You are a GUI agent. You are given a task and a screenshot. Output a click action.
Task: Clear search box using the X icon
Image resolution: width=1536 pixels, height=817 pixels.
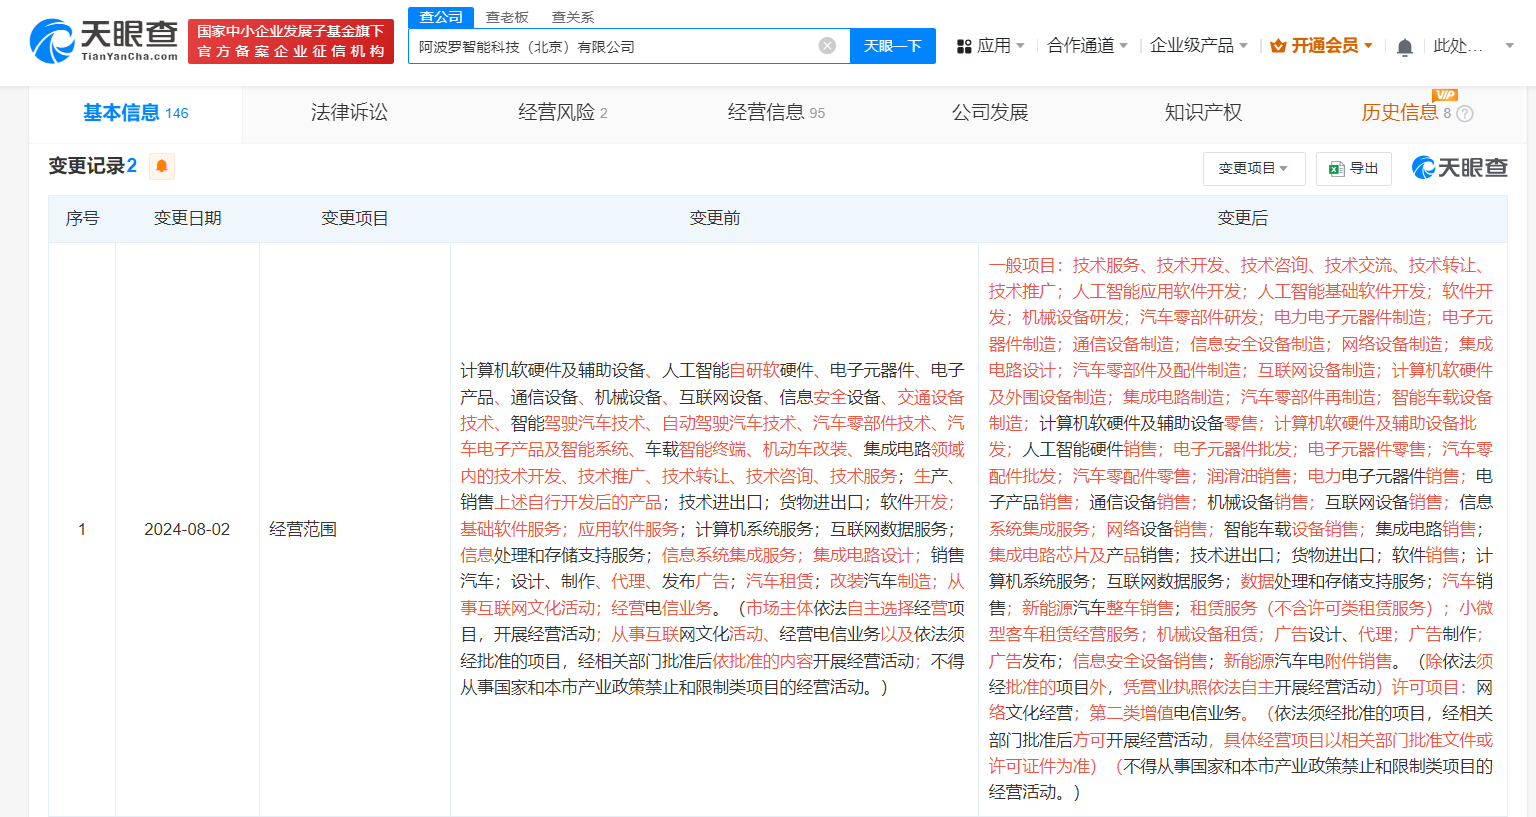click(x=826, y=45)
